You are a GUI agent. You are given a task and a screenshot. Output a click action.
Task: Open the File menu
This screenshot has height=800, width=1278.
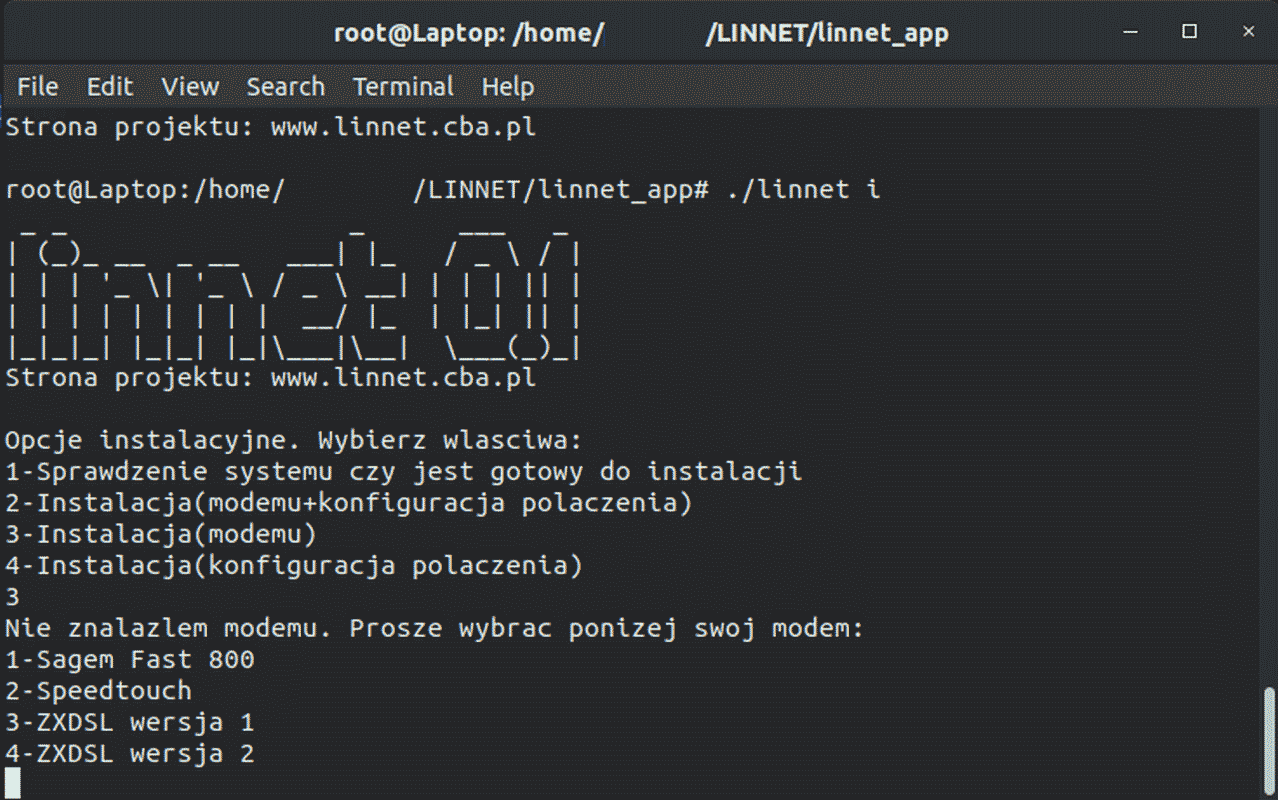[x=38, y=87]
